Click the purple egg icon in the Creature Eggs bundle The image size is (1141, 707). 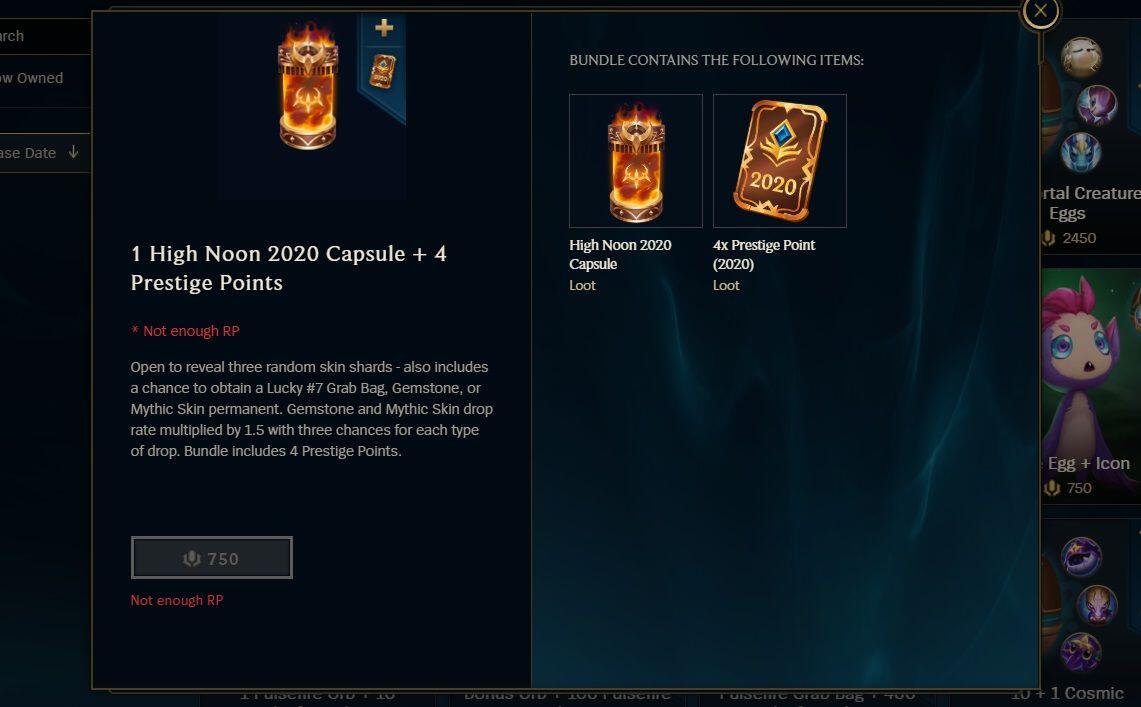1097,105
